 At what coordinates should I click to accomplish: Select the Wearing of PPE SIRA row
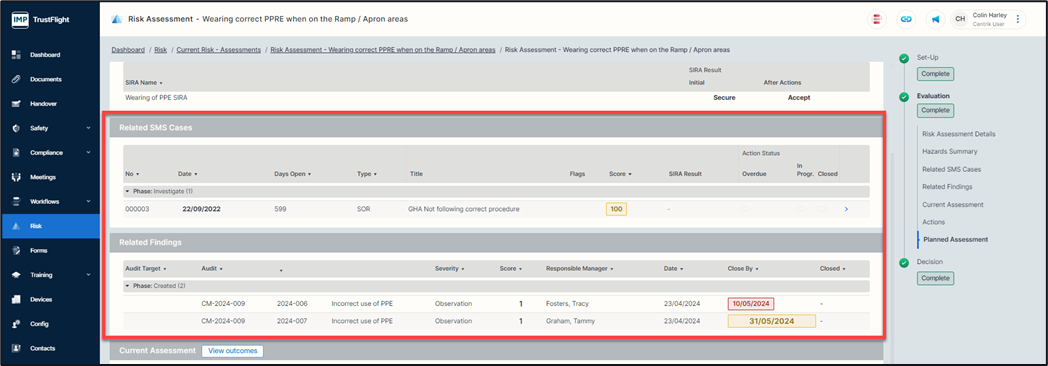coord(497,98)
